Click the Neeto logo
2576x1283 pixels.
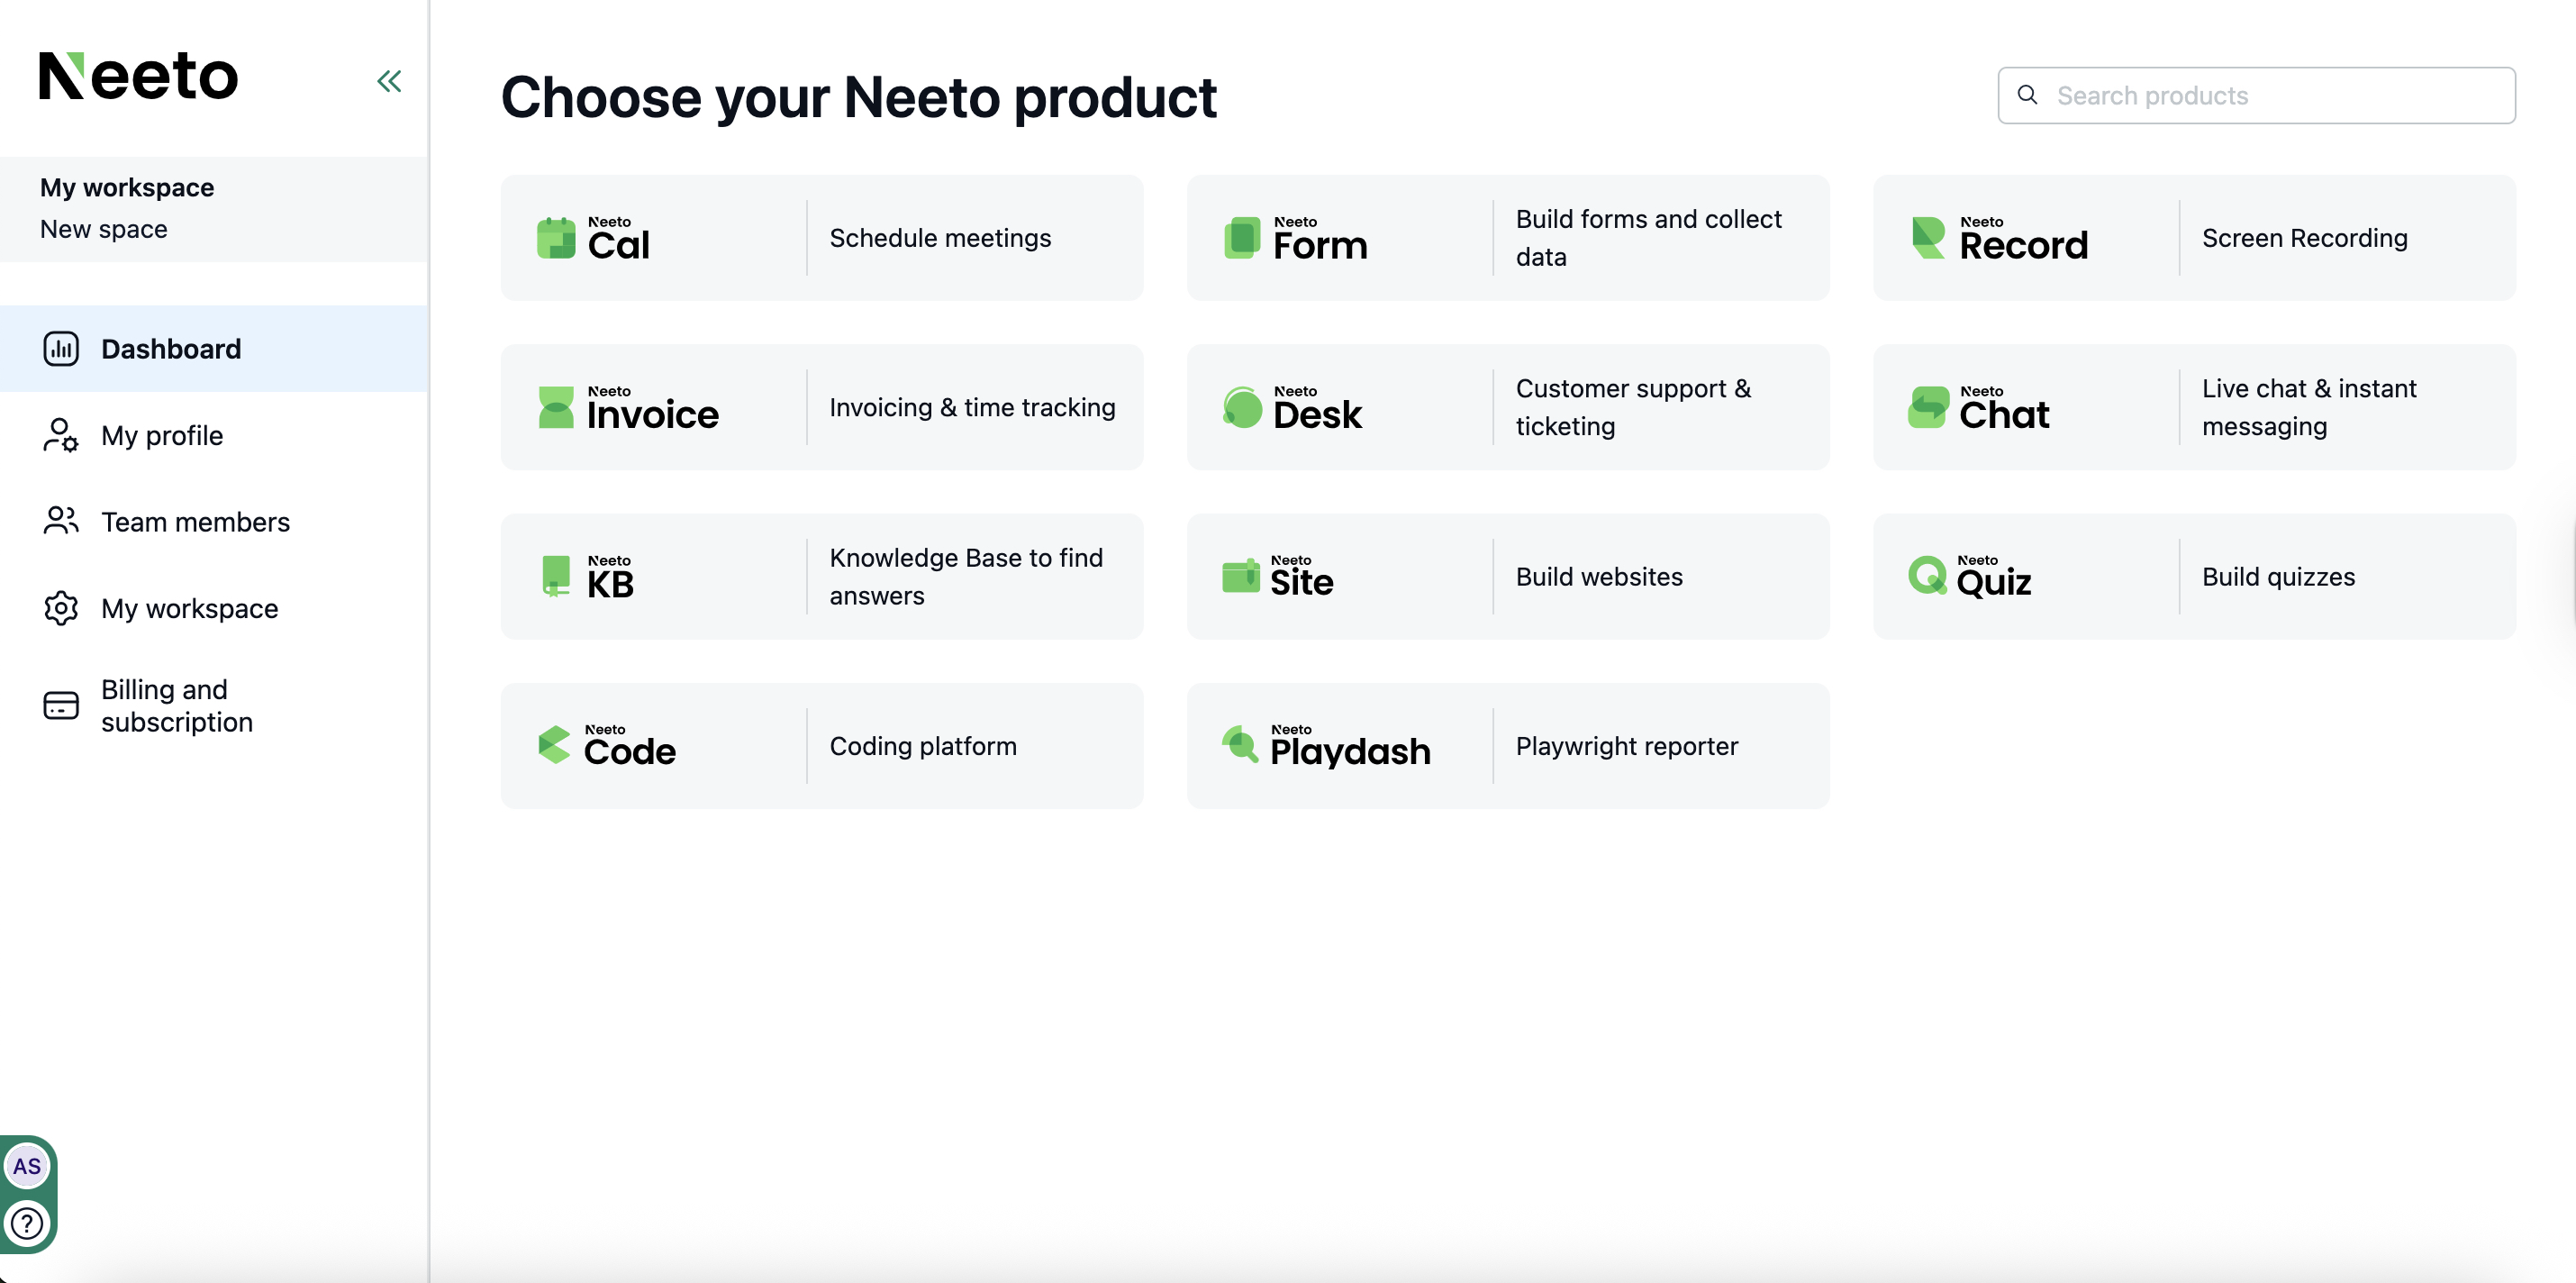[x=138, y=77]
